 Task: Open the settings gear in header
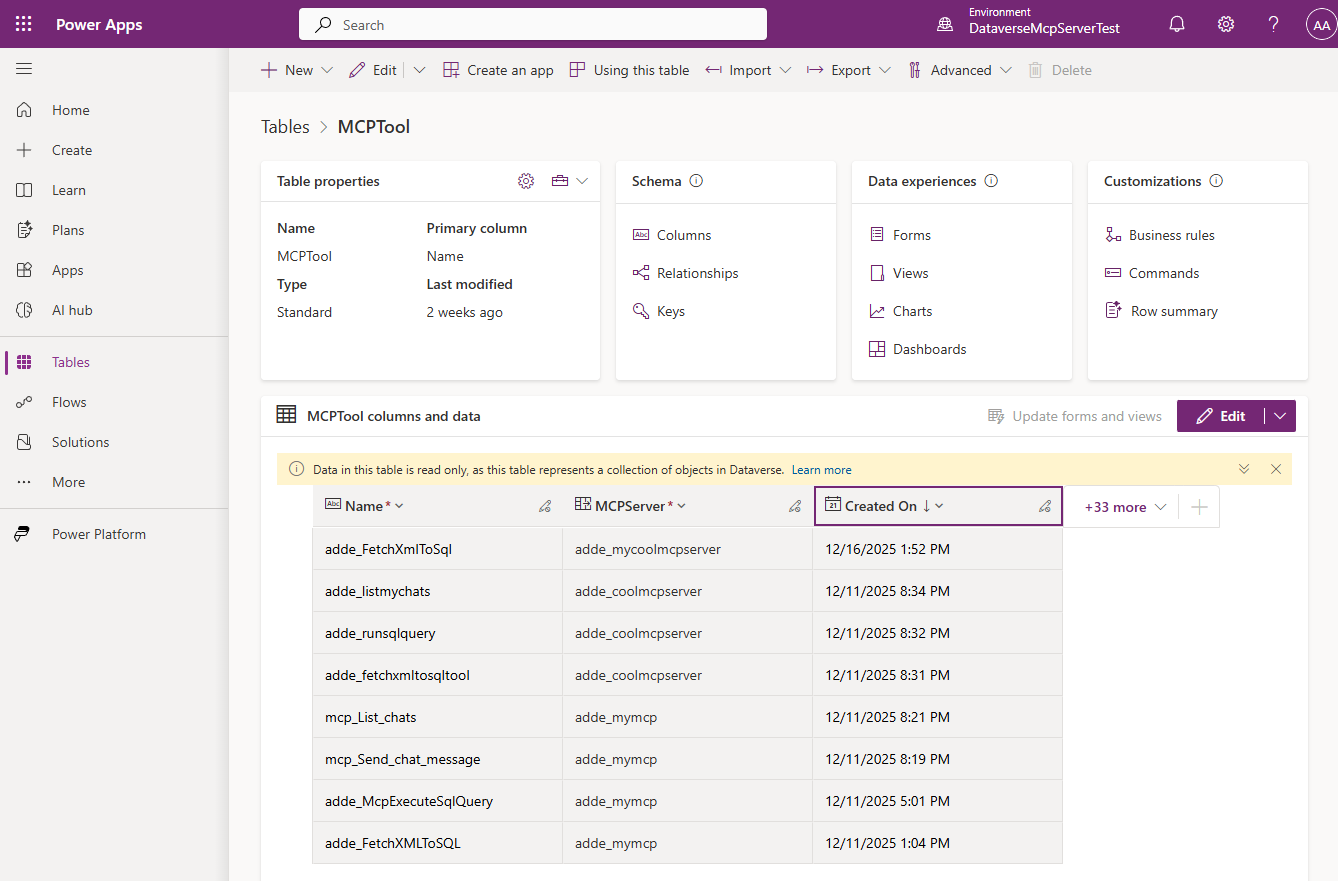pos(1225,24)
